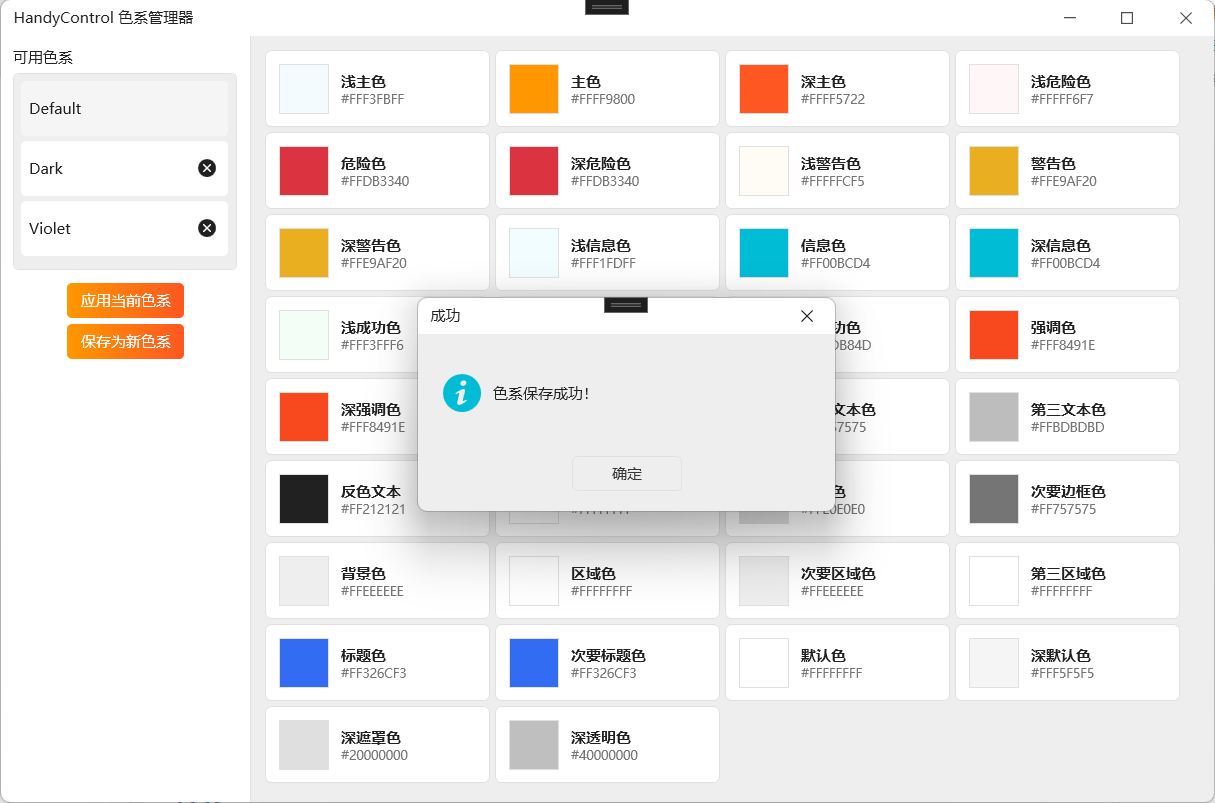Click the #20000000 hex value
This screenshot has height=803, width=1215.
[x=374, y=755]
